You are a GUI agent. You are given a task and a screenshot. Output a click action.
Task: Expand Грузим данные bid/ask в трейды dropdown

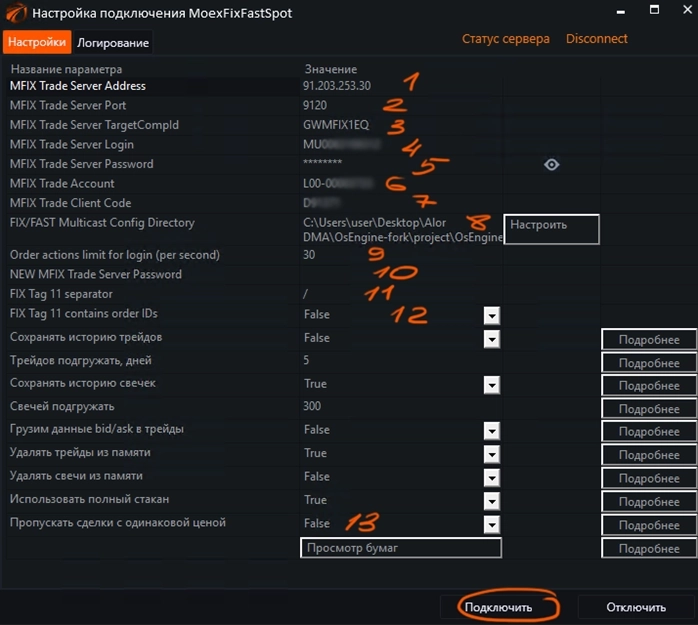(491, 430)
